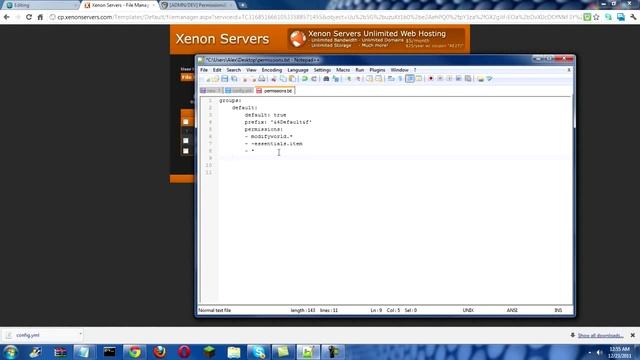Close the Chrome downloads bar
This screenshot has height=360, width=640.
point(633,335)
